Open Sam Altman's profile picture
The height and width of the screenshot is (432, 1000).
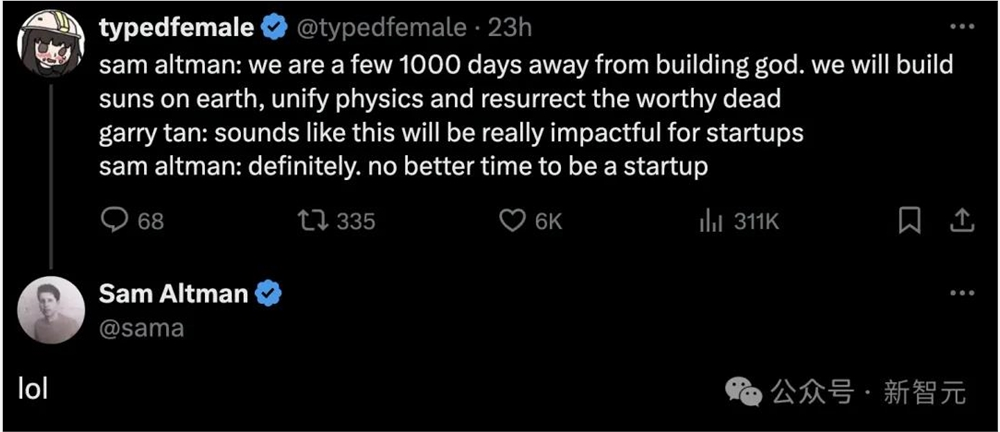[x=51, y=309]
